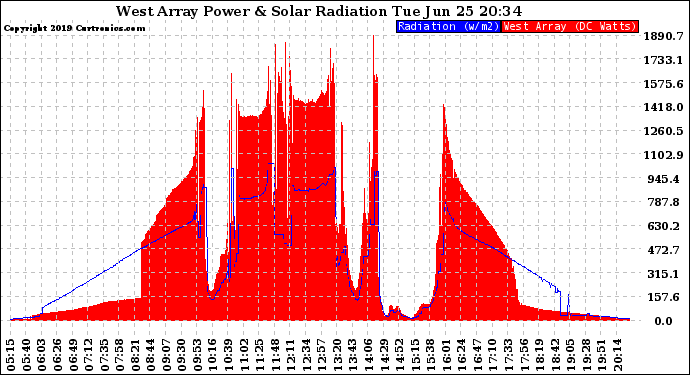Click the x-axis time label 16:47

476,355
